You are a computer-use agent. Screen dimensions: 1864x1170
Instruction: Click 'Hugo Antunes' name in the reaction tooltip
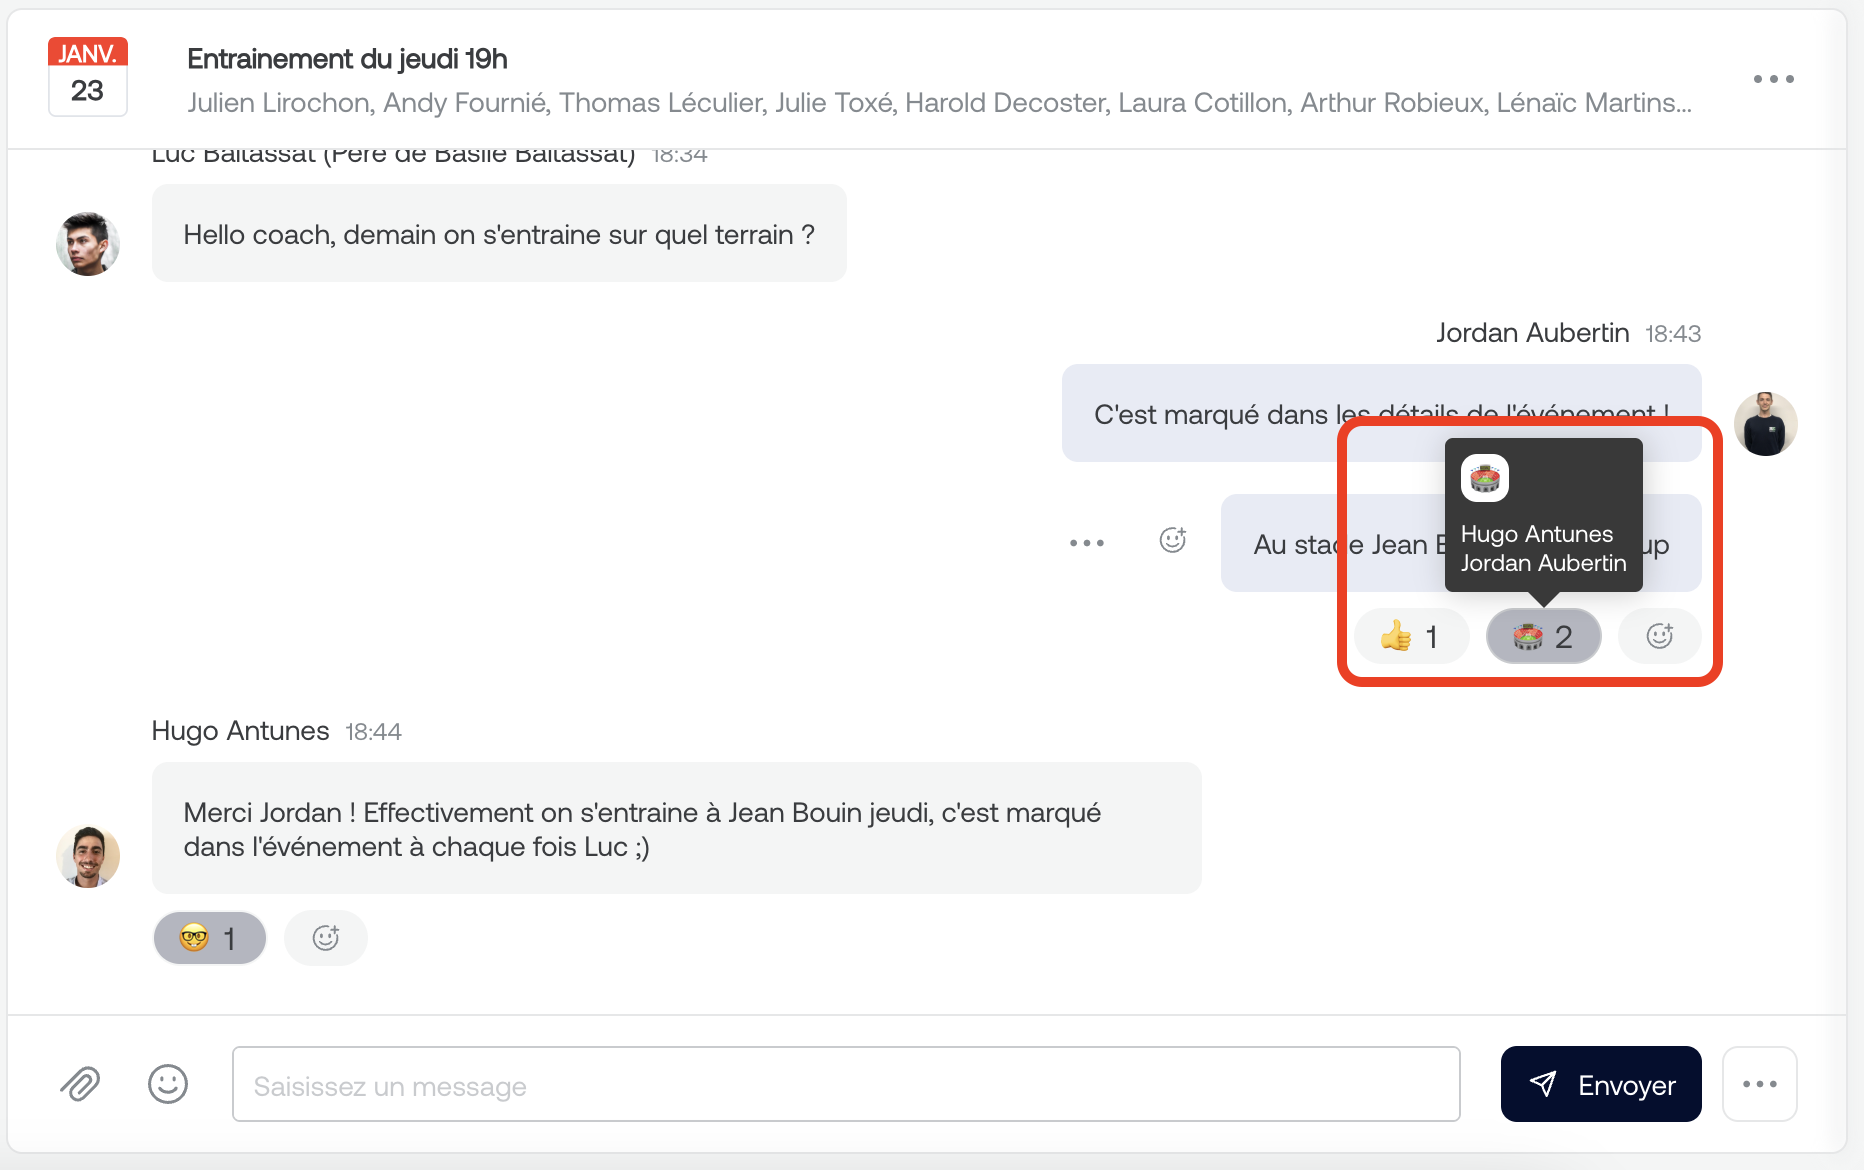[1537, 534]
